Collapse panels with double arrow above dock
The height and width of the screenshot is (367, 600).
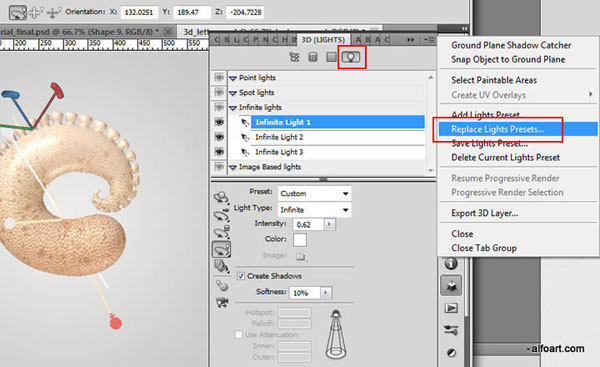tap(464, 29)
